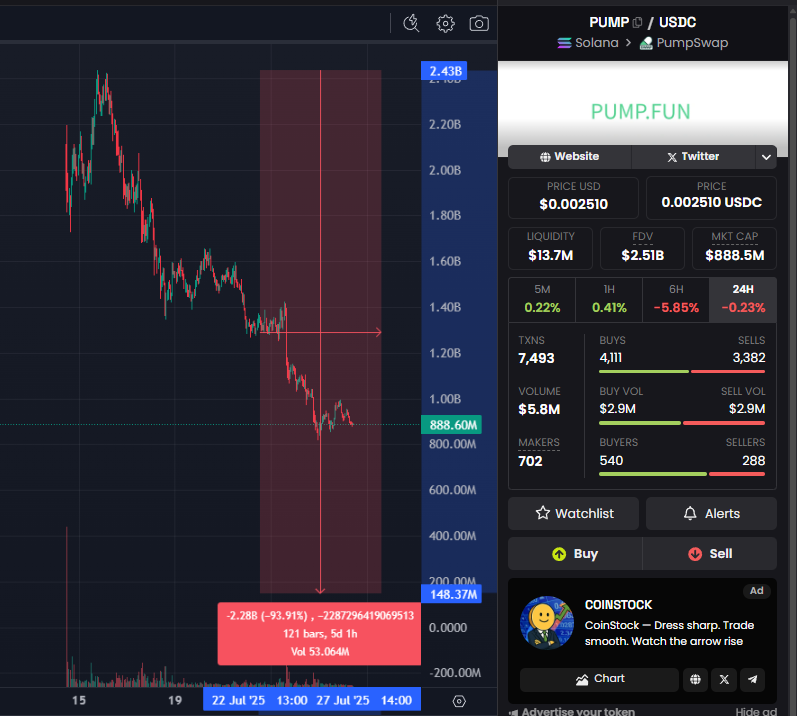Click the star icon on Watchlist

pyautogui.click(x=543, y=513)
